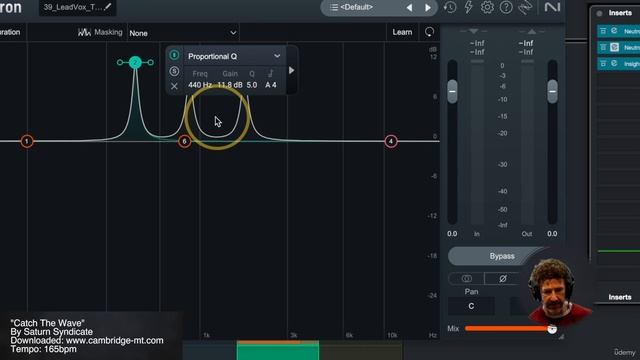Image resolution: width=640 pixels, height=360 pixels.
Task: Toggle the Inserts panel power dot
Action: [x=599, y=13]
